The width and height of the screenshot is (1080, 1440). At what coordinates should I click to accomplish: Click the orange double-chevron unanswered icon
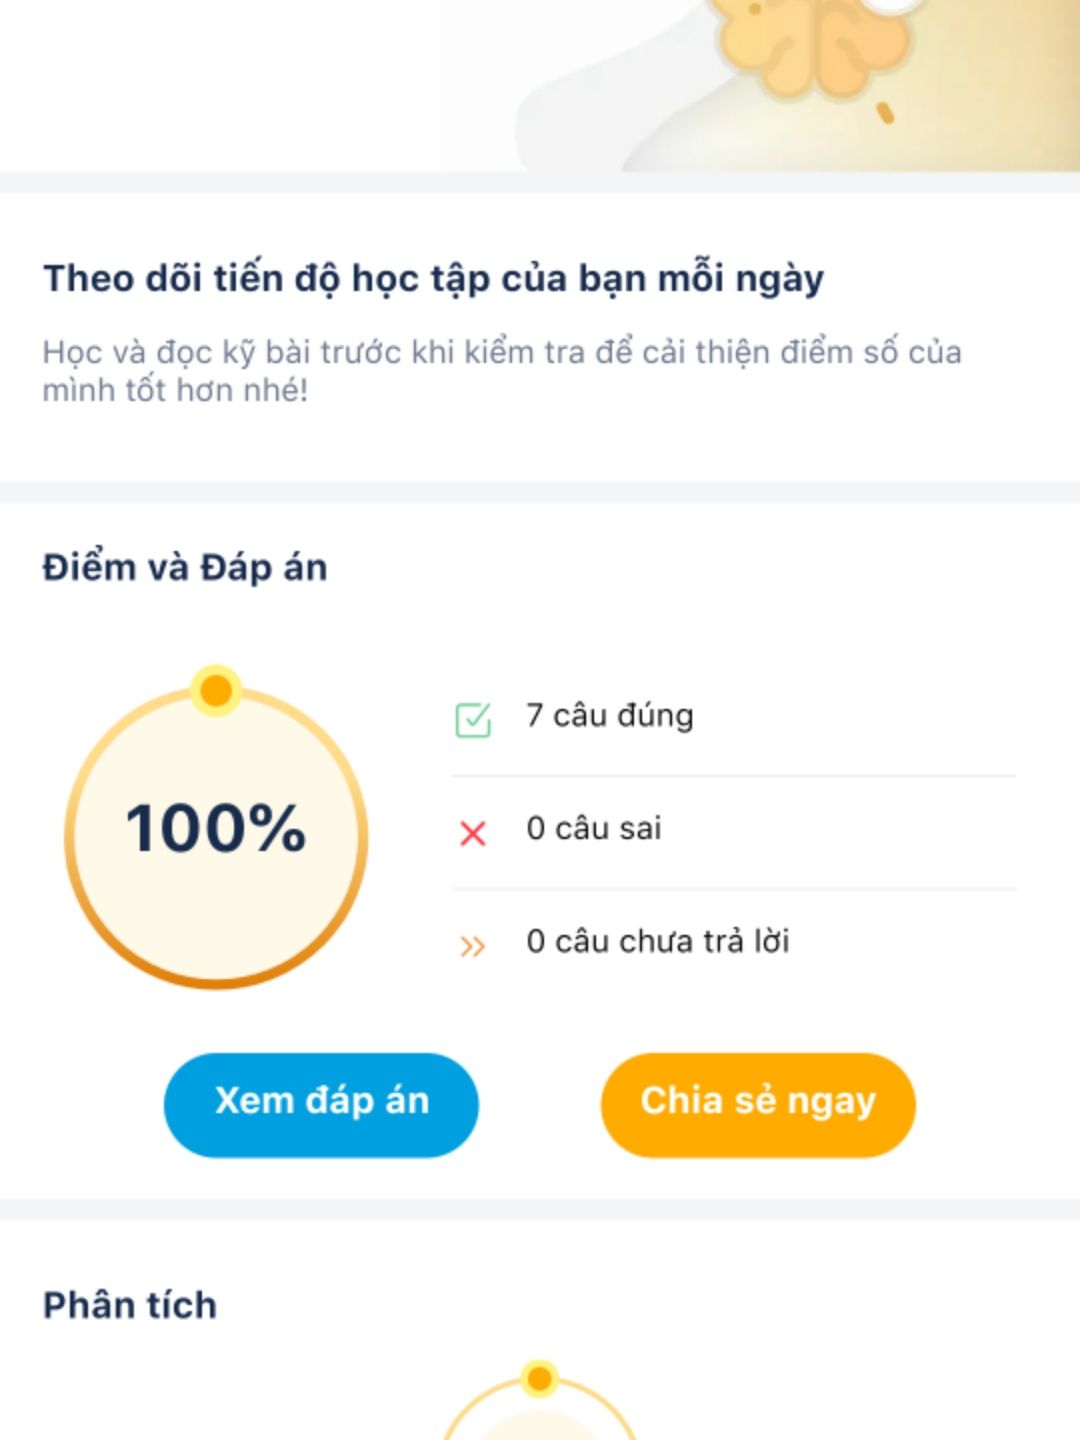[x=472, y=946]
